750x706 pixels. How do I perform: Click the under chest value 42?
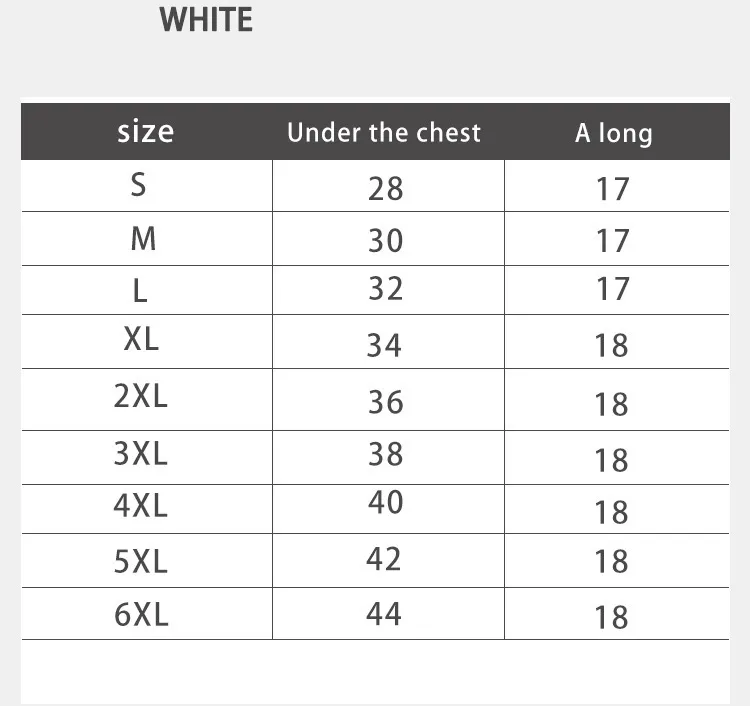384,559
